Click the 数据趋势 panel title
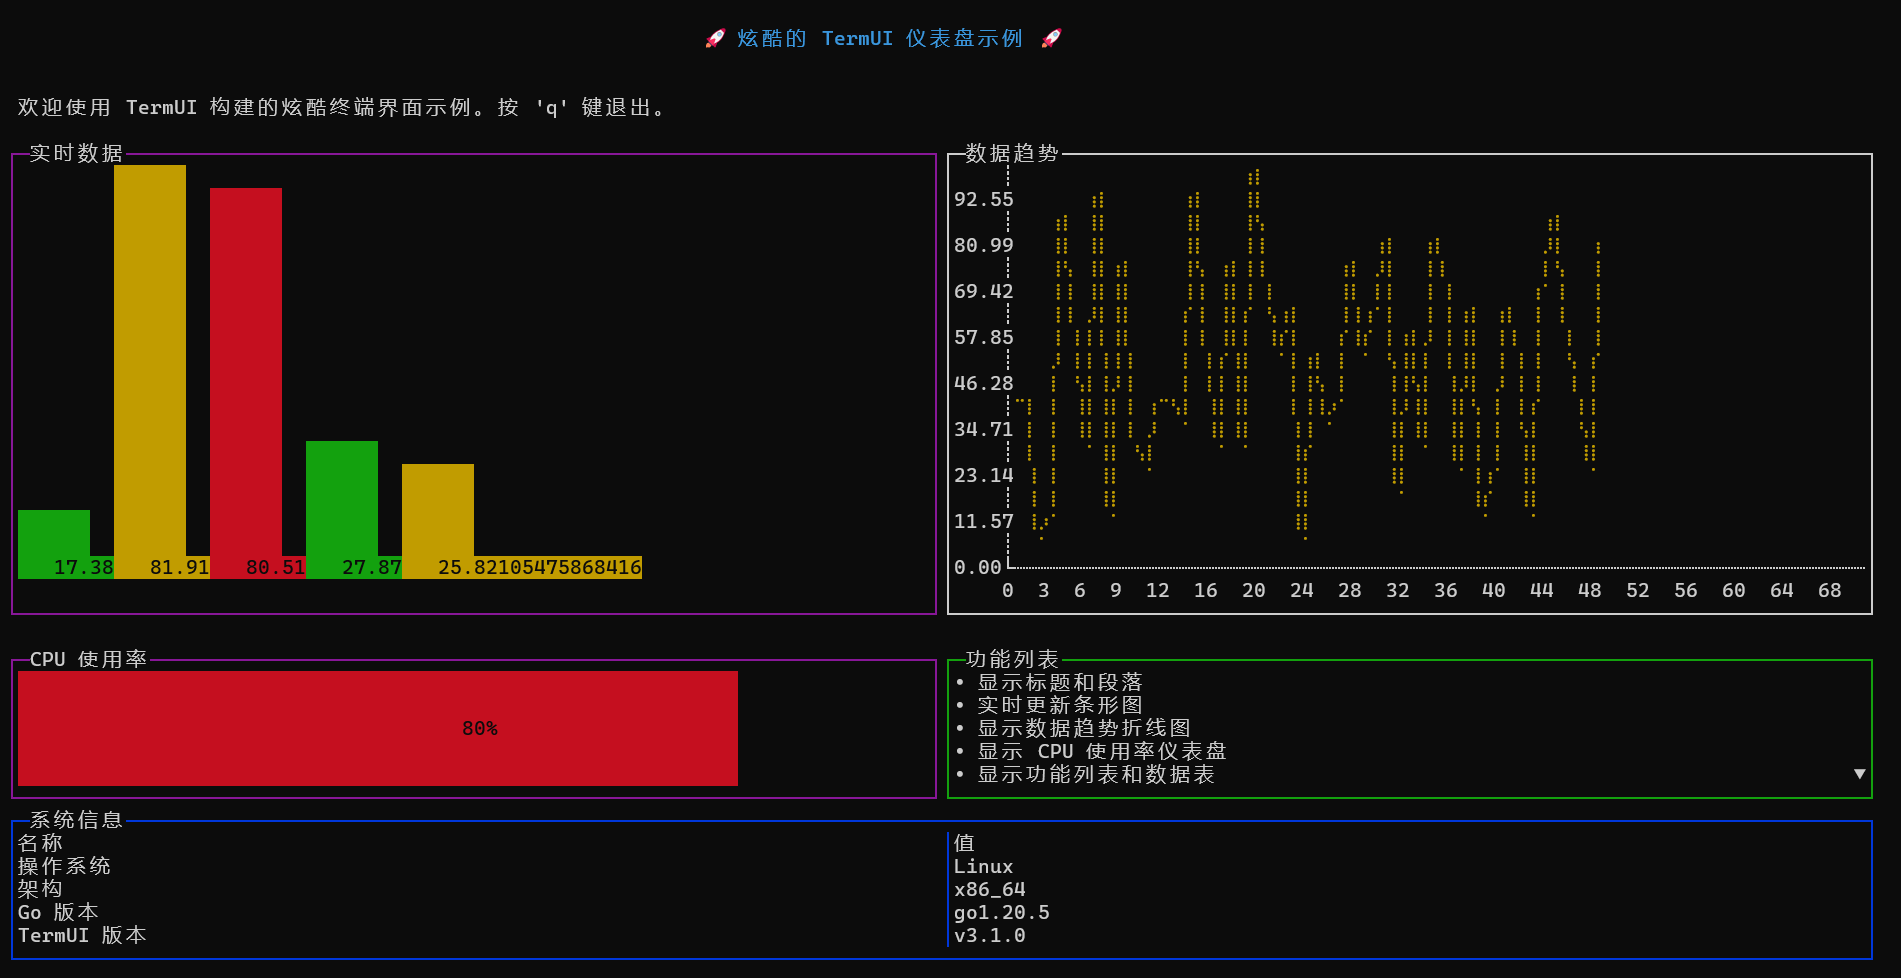The width and height of the screenshot is (1901, 978). click(x=1012, y=153)
